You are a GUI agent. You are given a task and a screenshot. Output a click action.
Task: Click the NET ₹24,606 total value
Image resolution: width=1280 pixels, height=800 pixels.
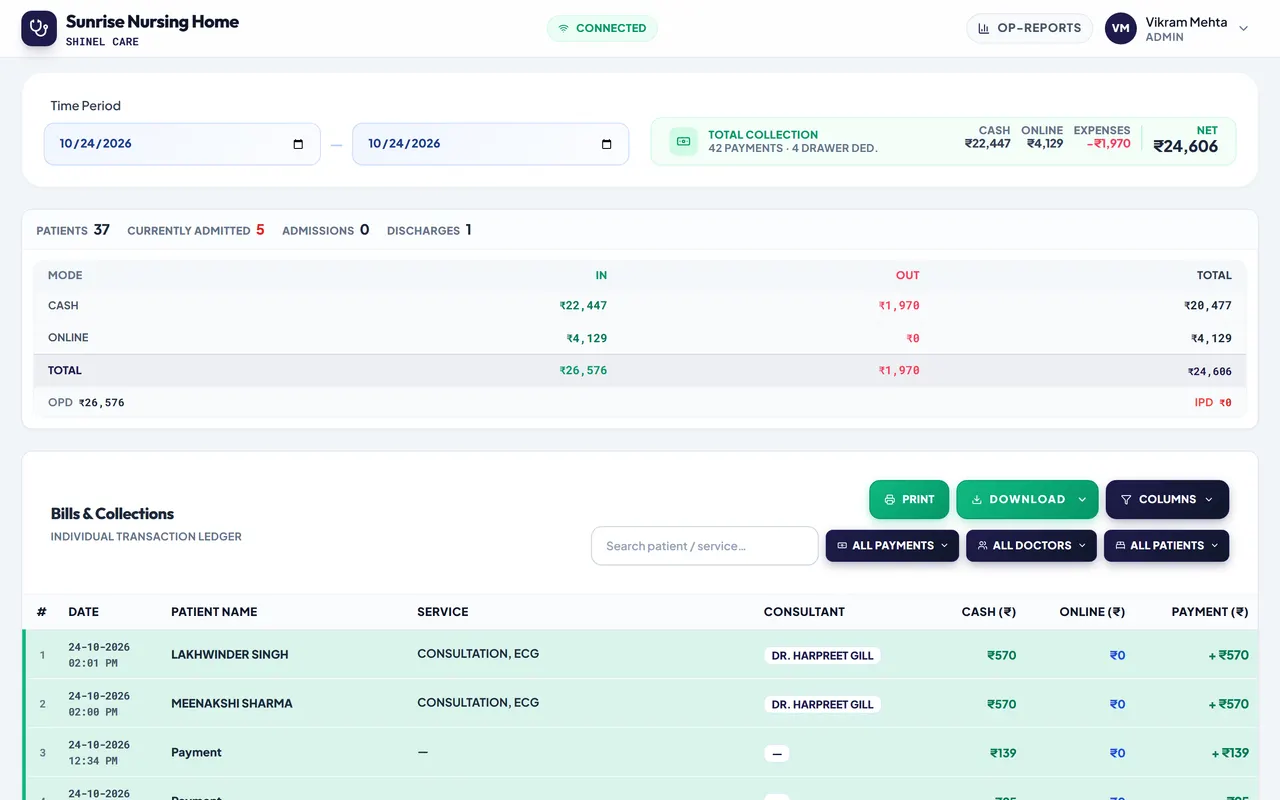tap(1186, 146)
